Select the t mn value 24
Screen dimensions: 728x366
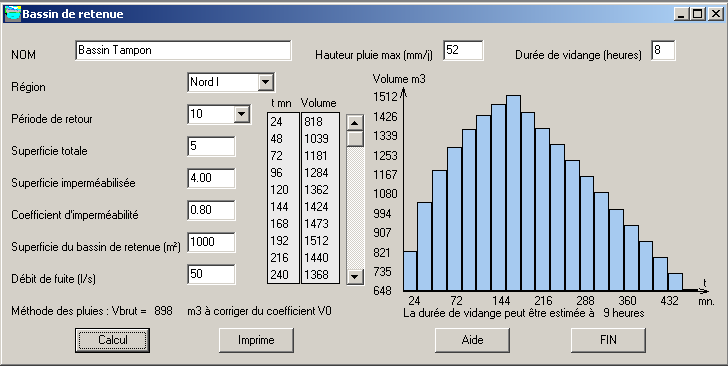coord(276,122)
